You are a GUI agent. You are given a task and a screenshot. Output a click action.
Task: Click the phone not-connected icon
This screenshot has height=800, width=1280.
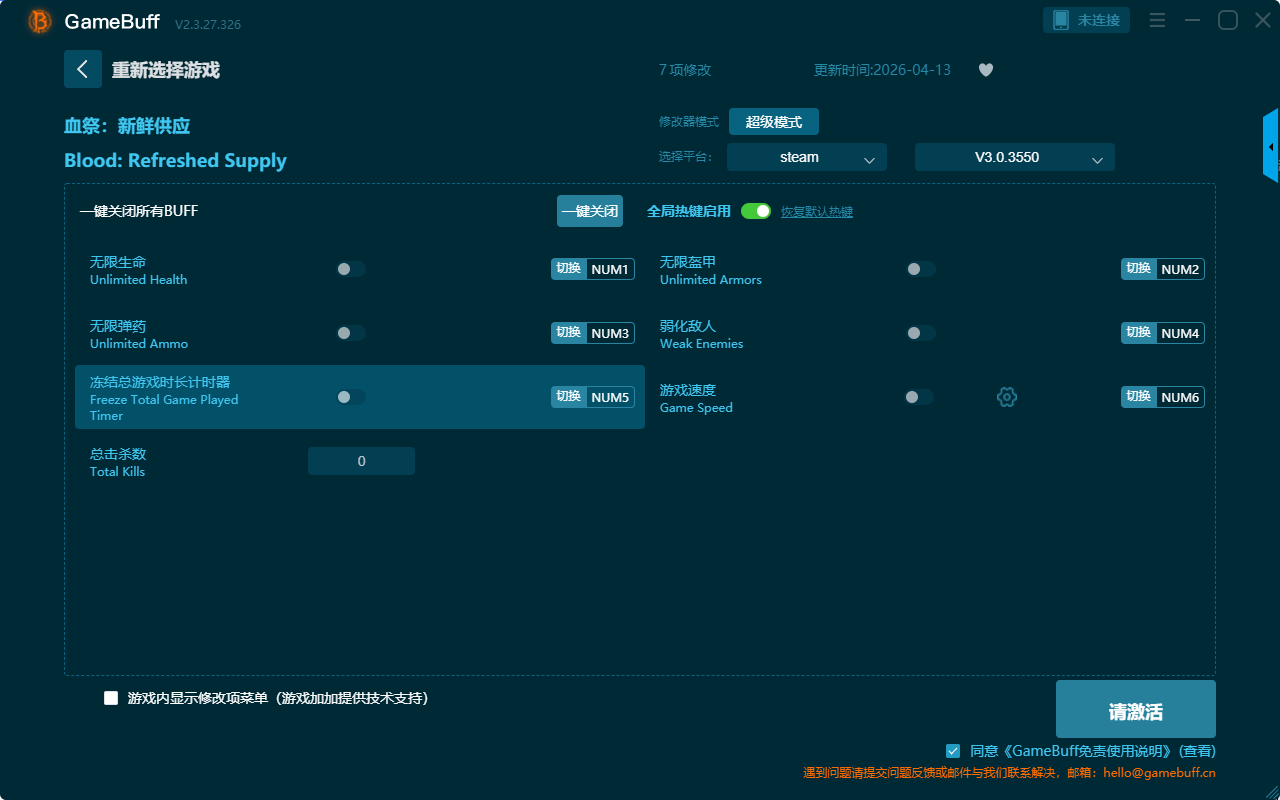[x=1061, y=20]
